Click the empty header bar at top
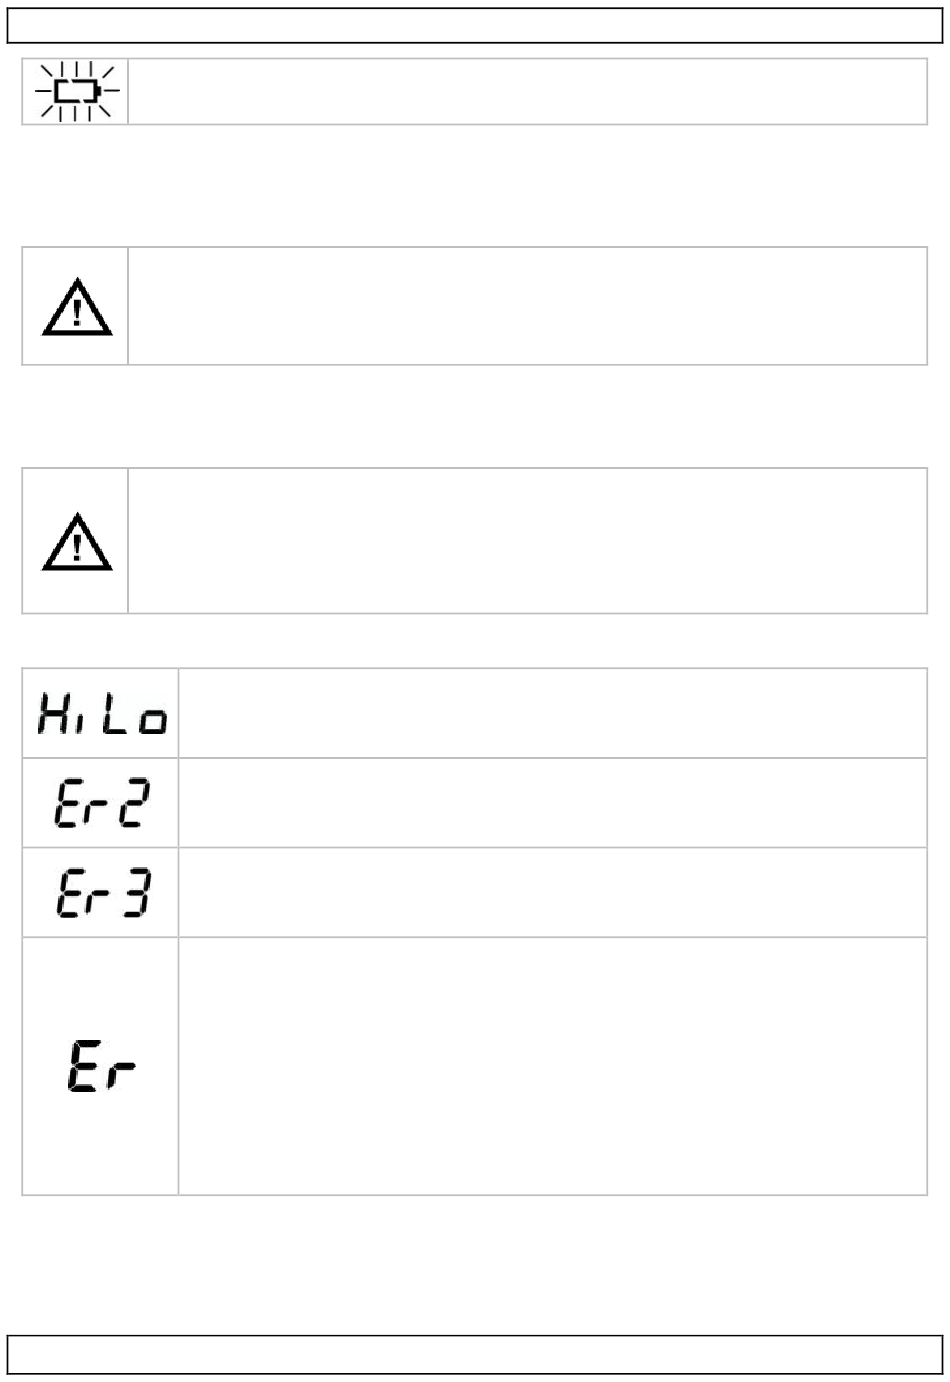 [475, 25]
